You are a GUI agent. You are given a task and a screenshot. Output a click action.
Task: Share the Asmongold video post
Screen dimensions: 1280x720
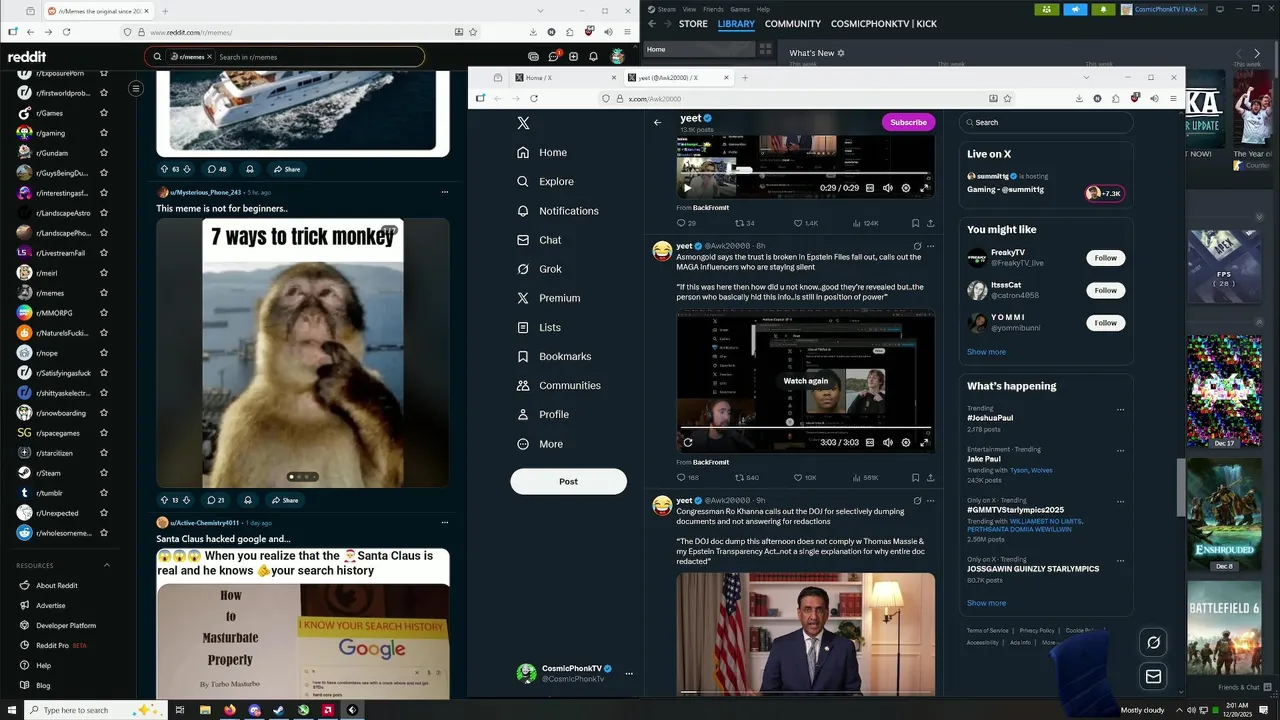[930, 478]
